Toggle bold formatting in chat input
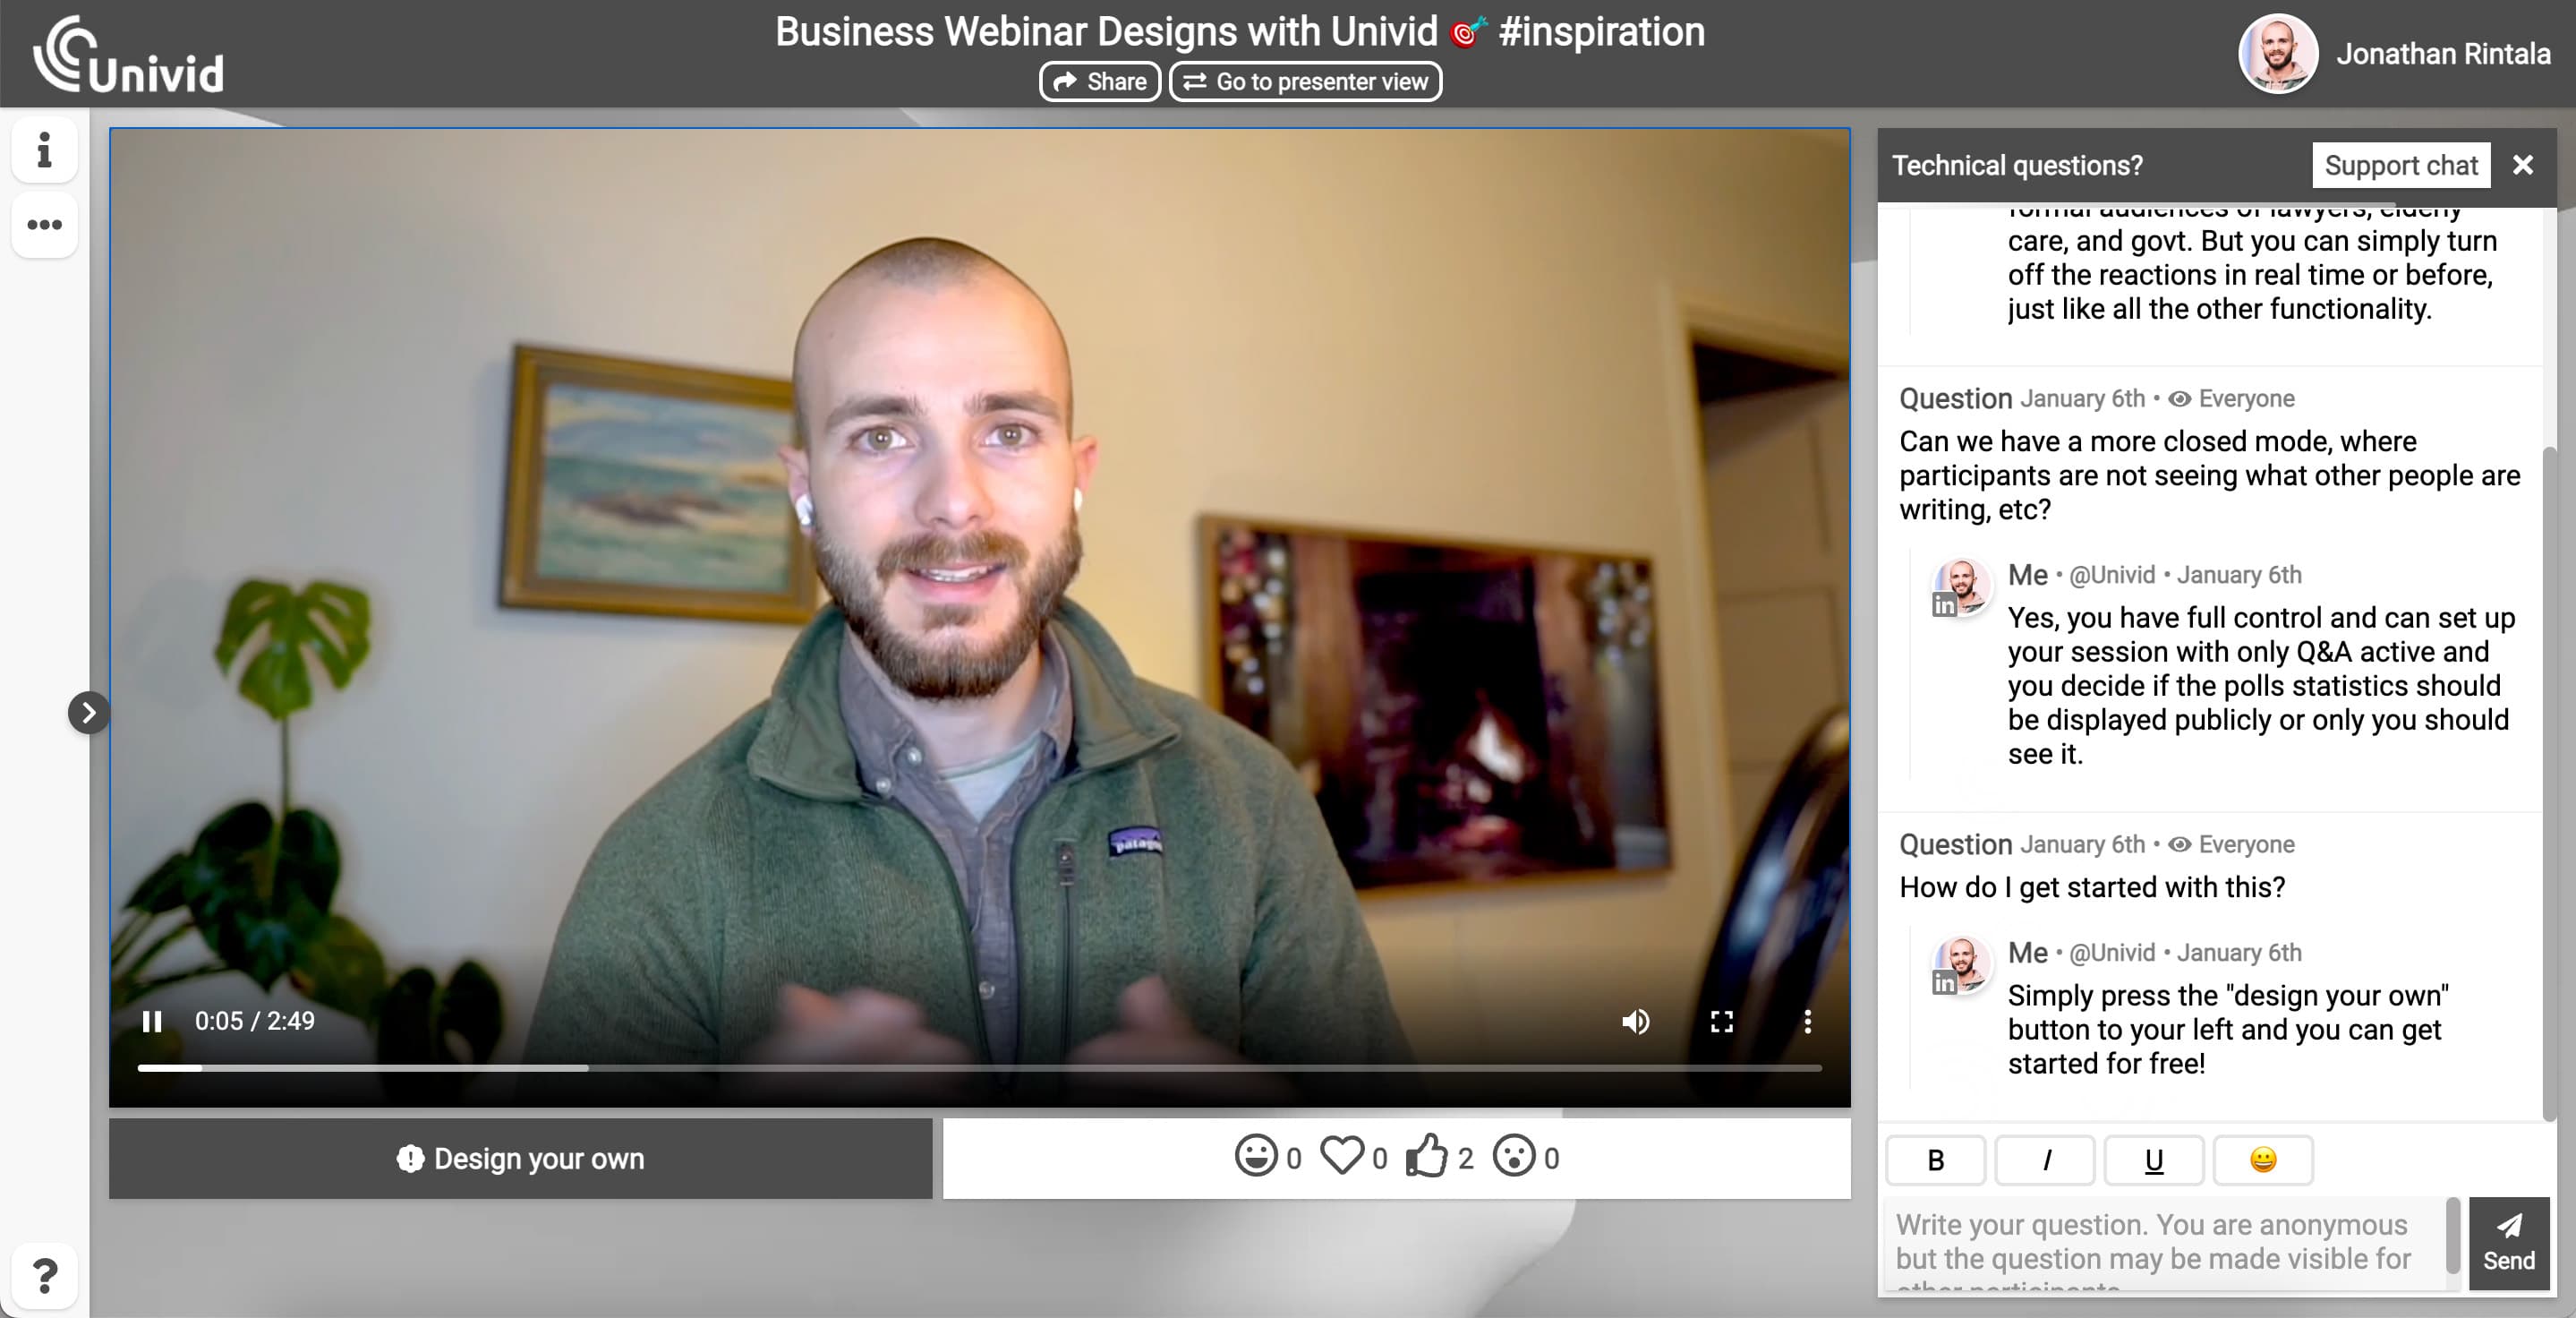The height and width of the screenshot is (1318, 2576). point(1934,1160)
